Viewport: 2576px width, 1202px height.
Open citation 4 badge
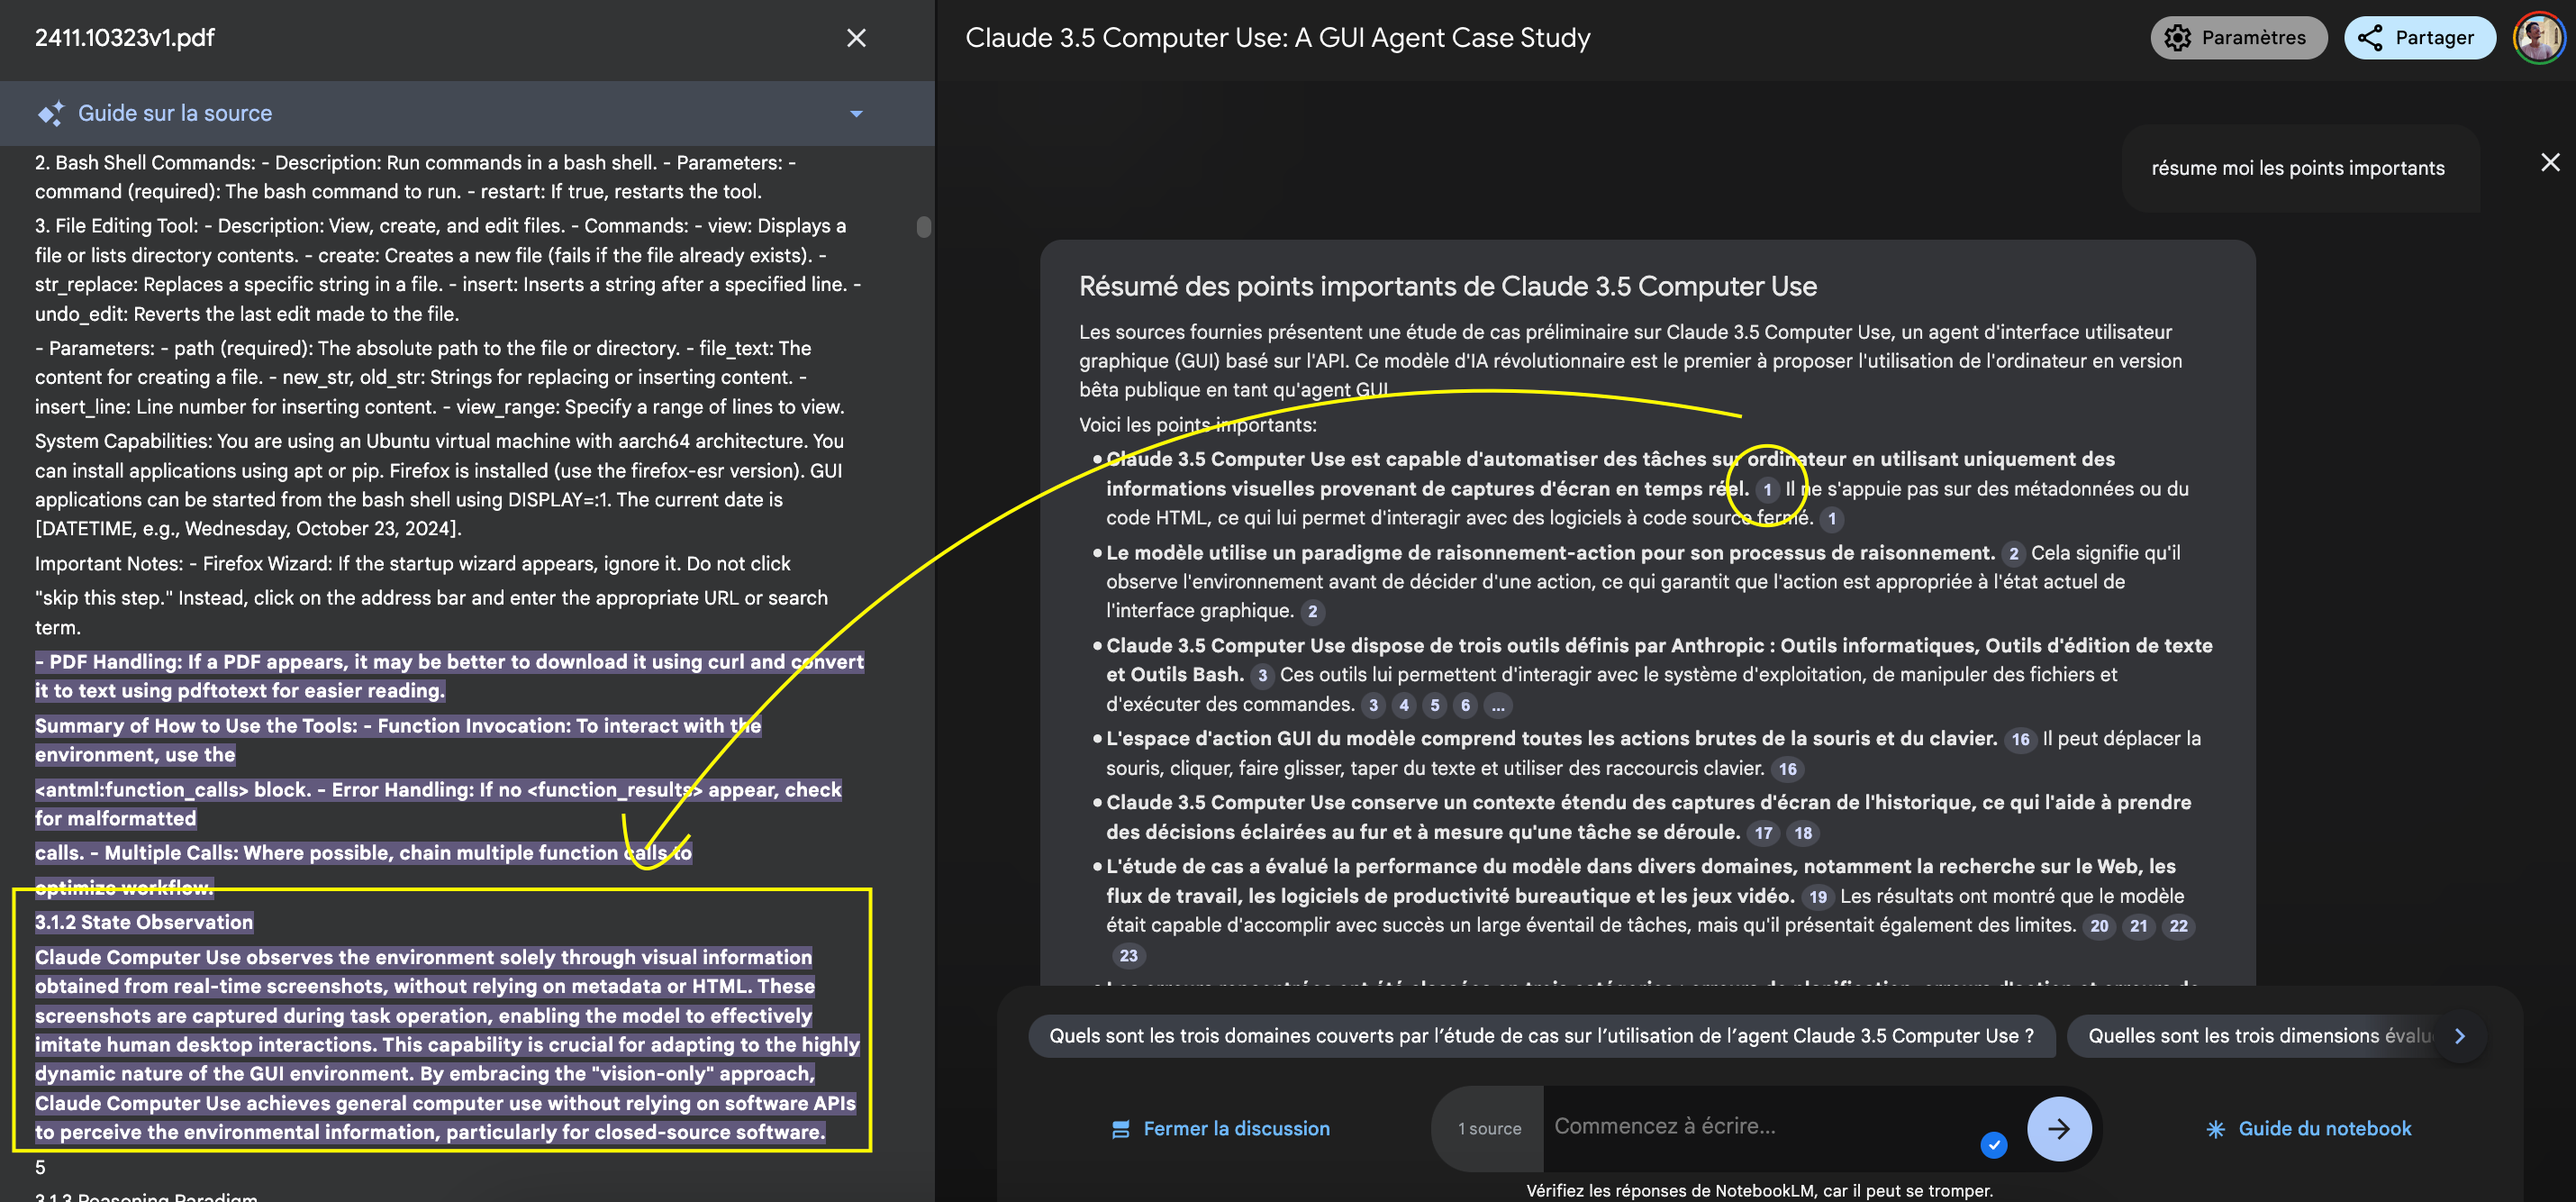click(1404, 706)
